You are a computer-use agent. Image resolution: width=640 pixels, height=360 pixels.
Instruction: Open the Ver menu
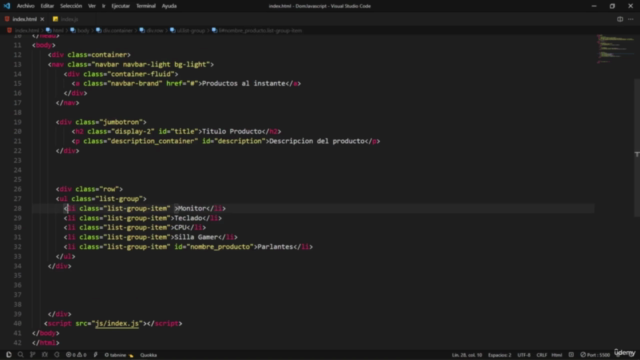click(x=92, y=6)
